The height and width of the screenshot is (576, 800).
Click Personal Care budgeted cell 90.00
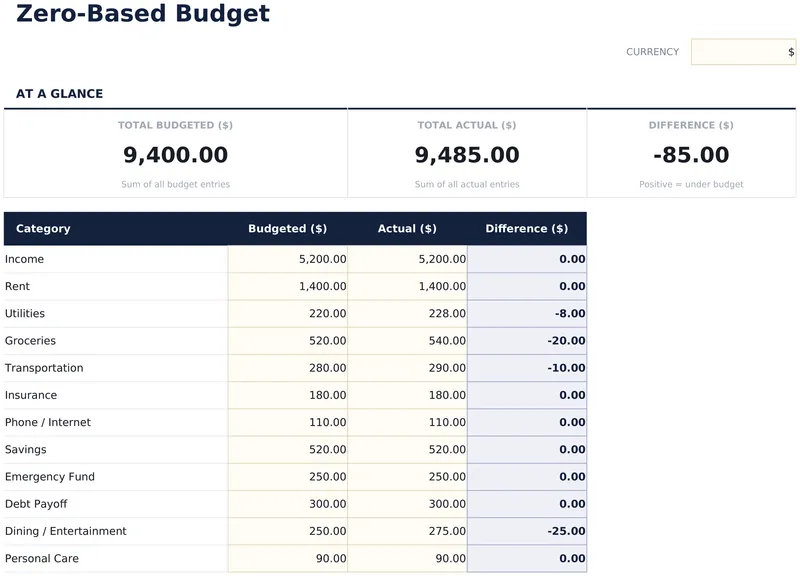tap(288, 559)
